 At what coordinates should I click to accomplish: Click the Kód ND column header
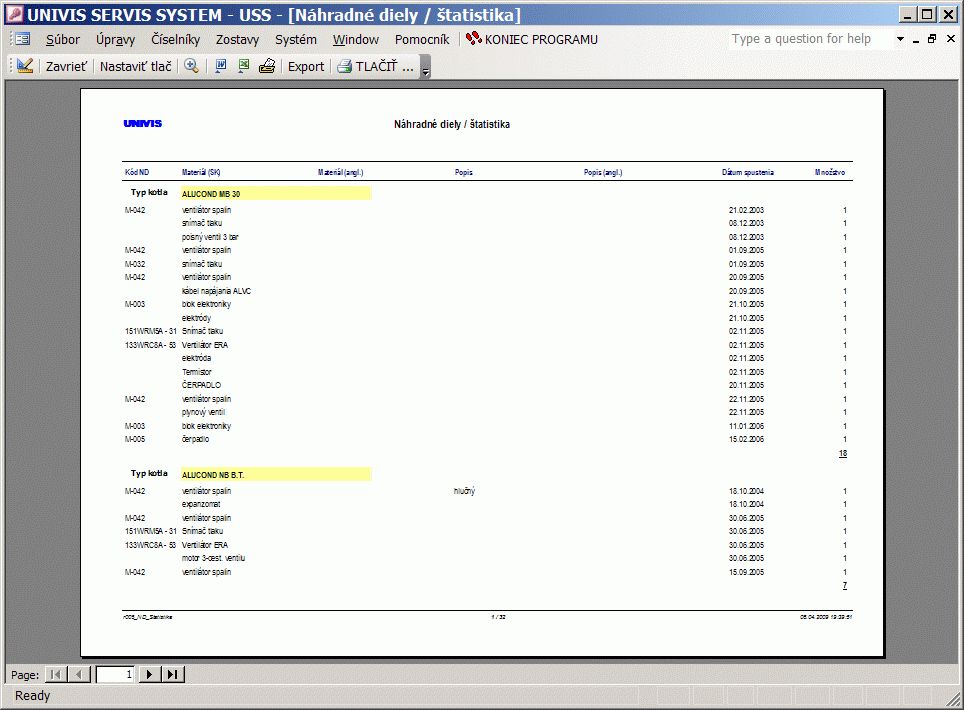(x=137, y=172)
